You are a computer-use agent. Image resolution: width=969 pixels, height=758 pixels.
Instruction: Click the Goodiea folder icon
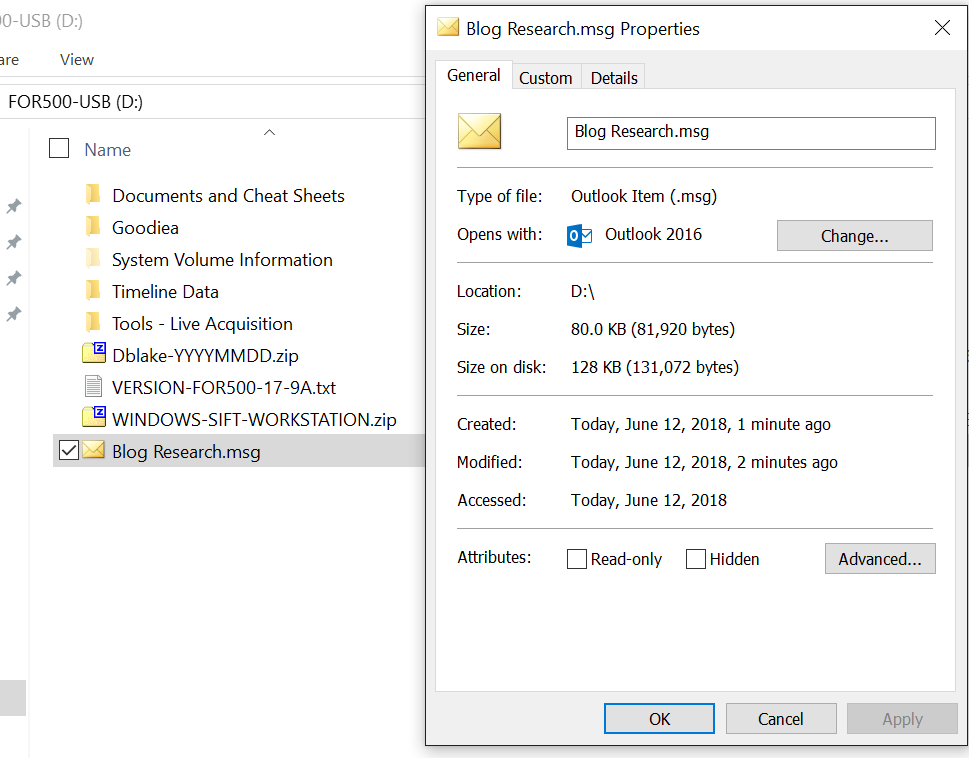(x=93, y=227)
